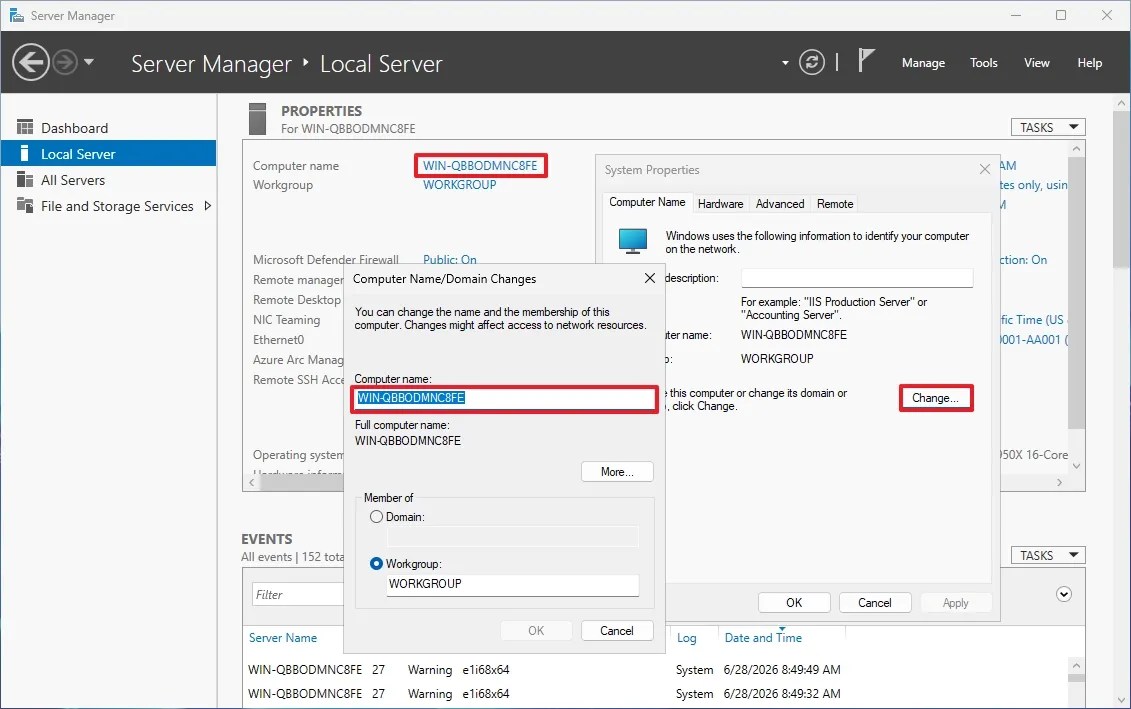
Task: Click the Change... button
Action: [936, 398]
